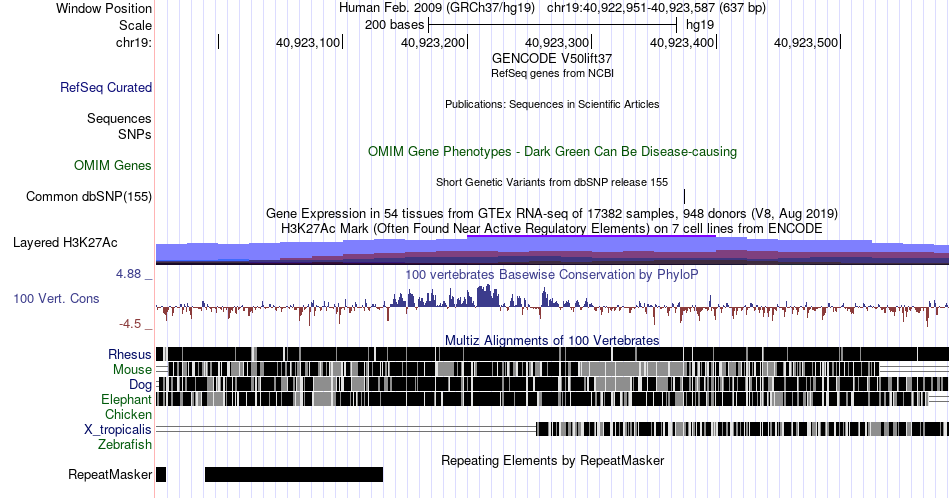Click the Scale label

coord(135,25)
